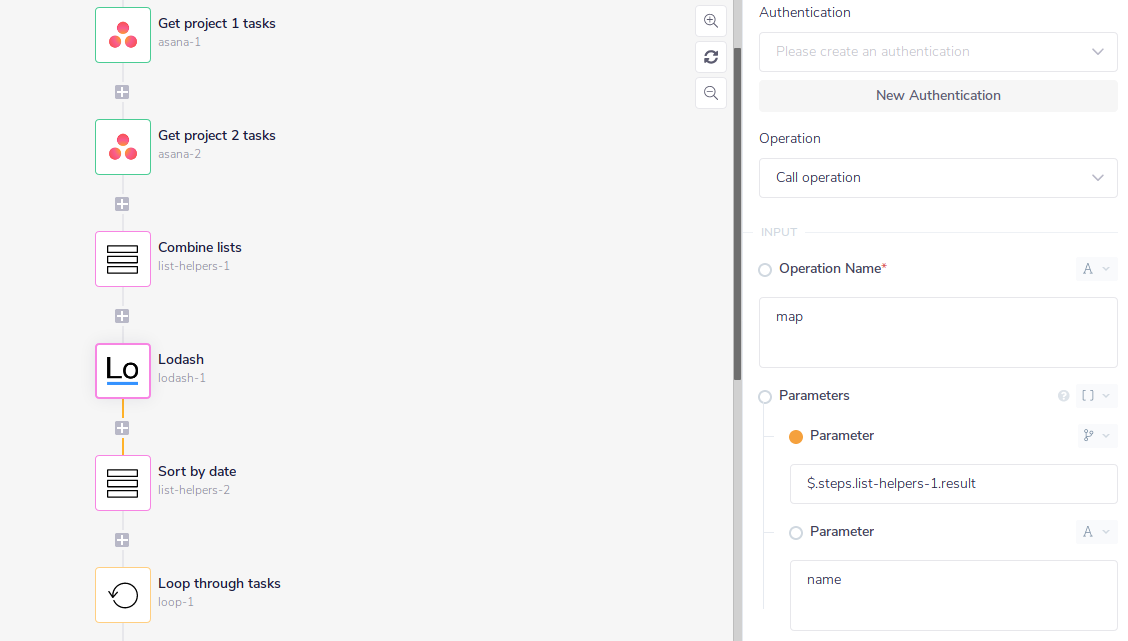Click the Lodash step icon
This screenshot has height=641, width=1128.
122,370
